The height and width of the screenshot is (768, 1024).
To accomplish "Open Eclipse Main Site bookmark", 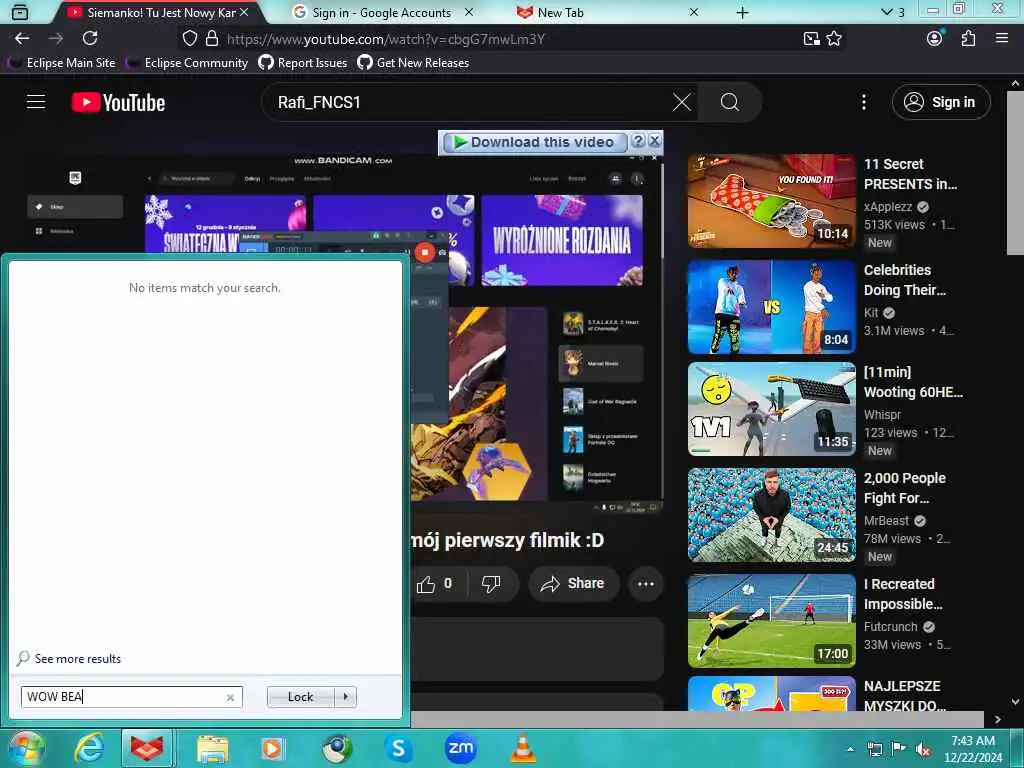I will (x=62, y=63).
